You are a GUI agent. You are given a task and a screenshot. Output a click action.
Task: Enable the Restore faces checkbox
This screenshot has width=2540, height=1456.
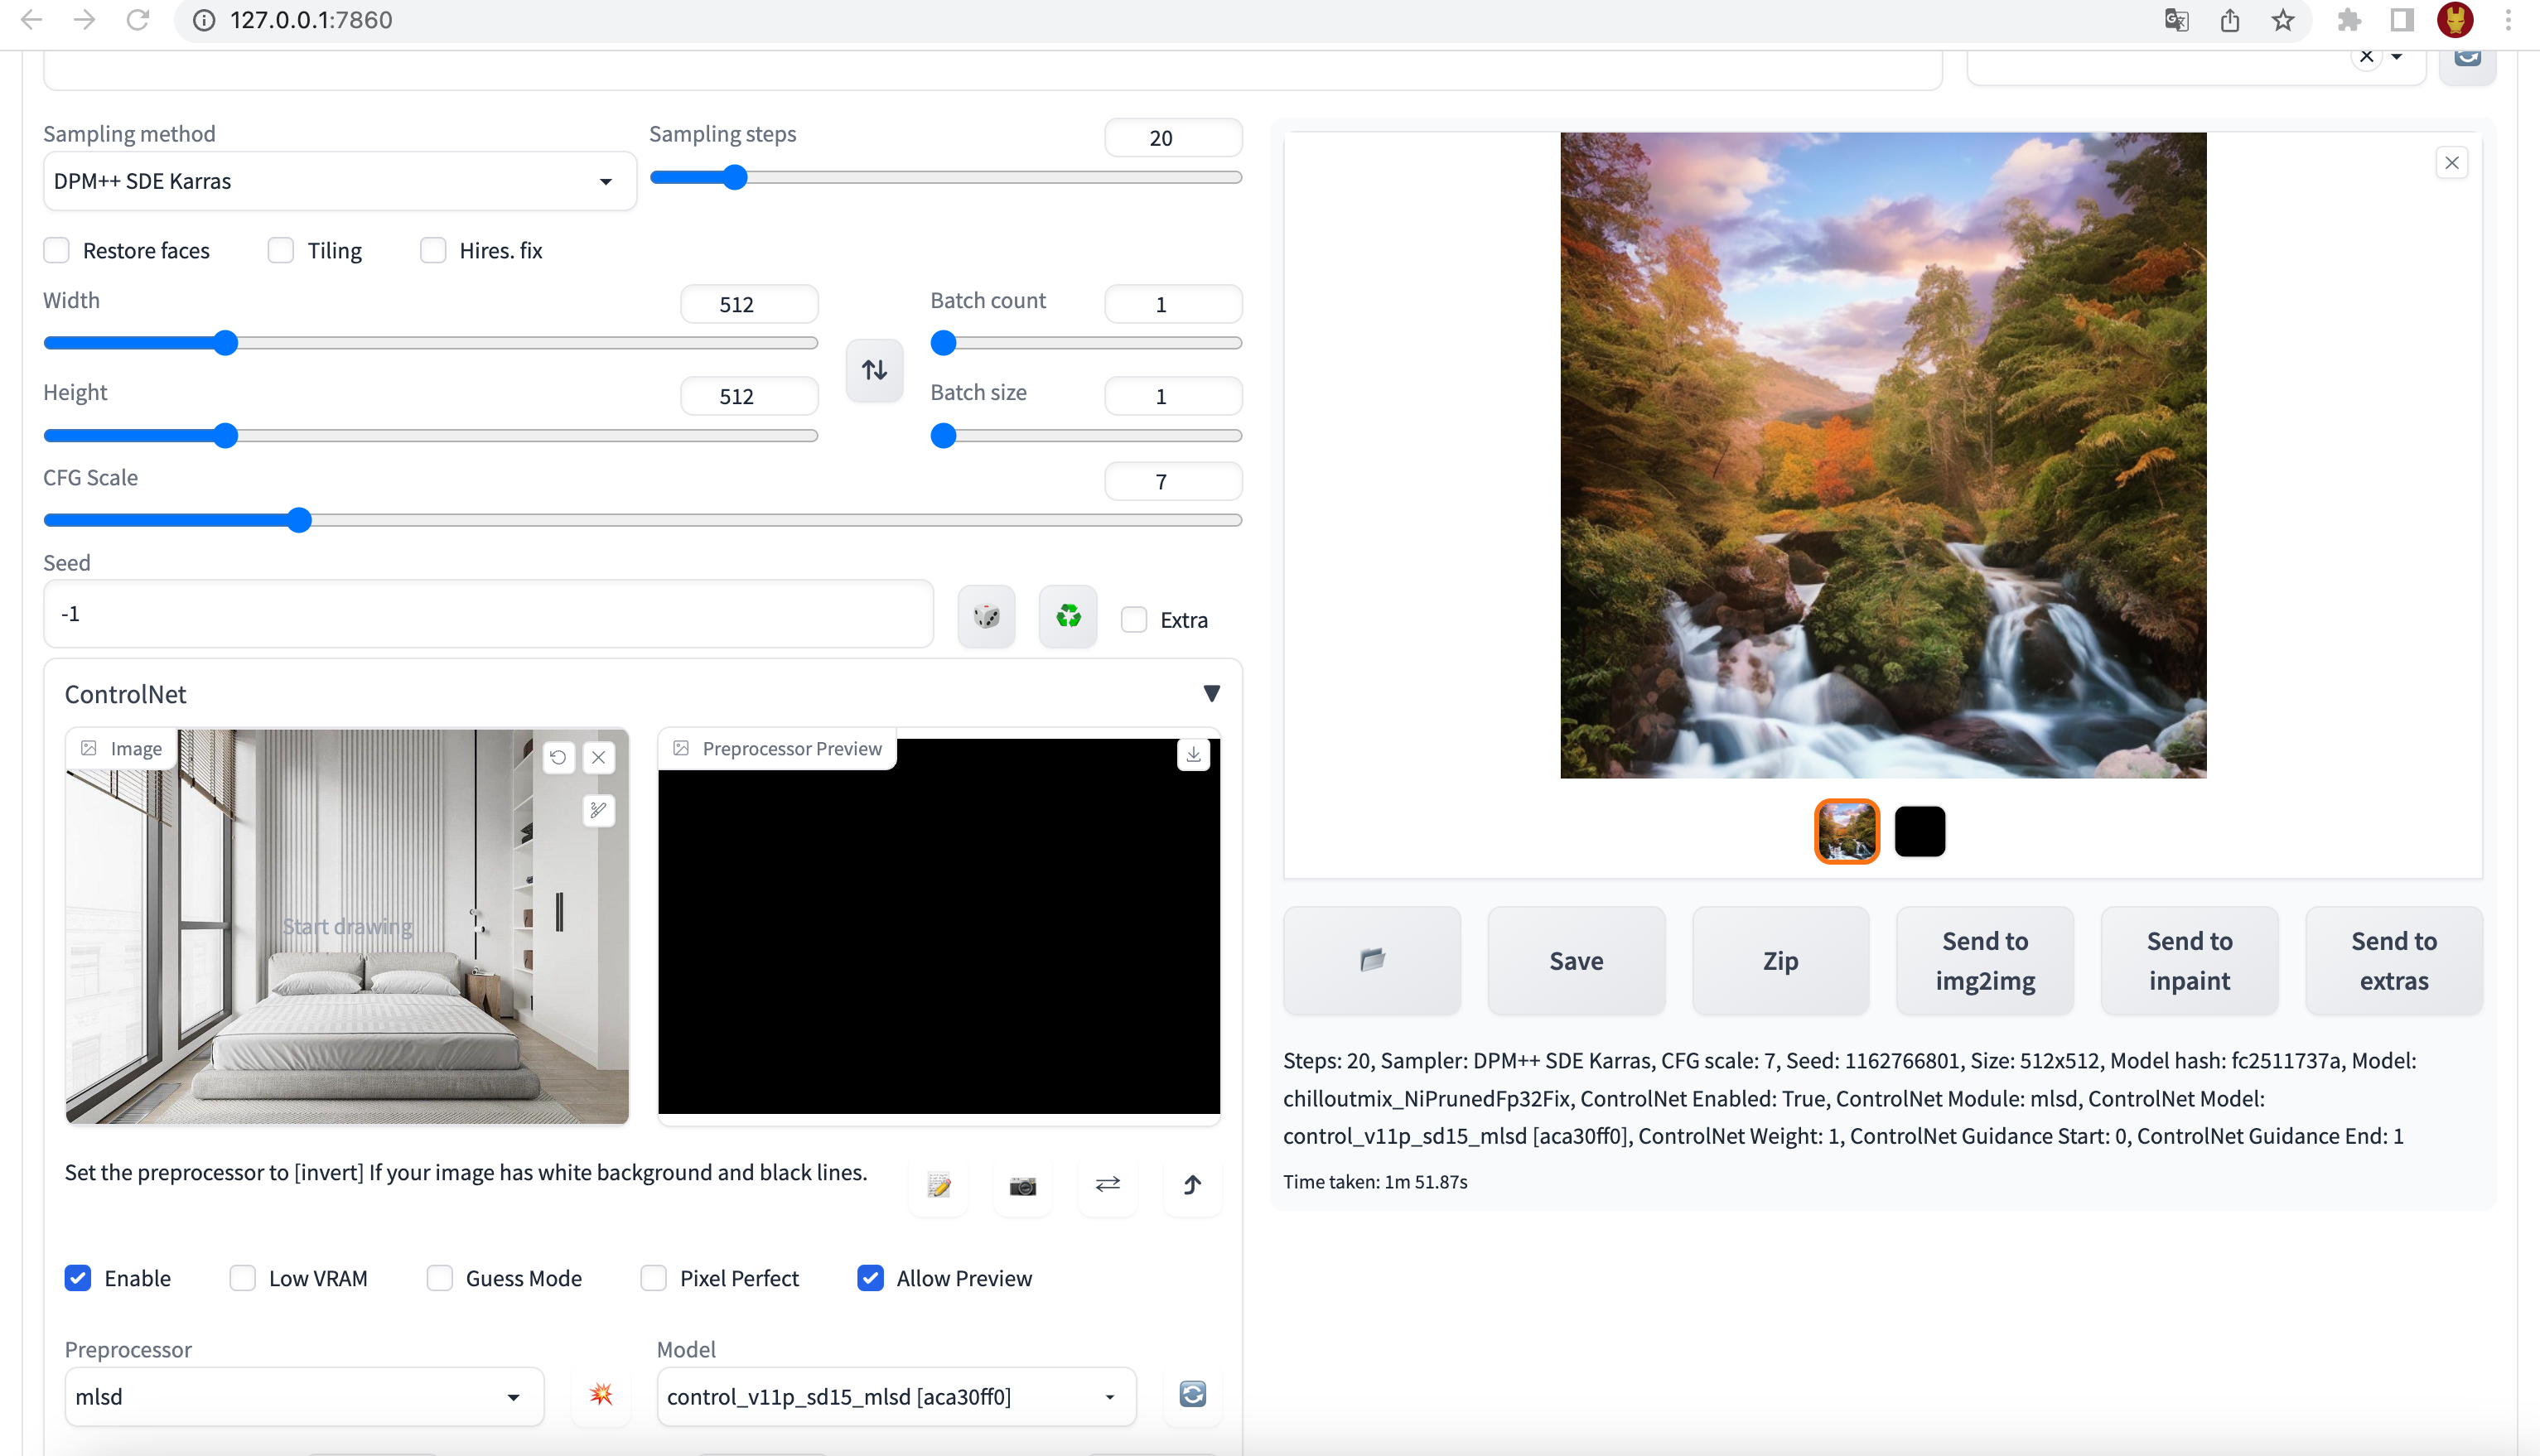pos(57,250)
